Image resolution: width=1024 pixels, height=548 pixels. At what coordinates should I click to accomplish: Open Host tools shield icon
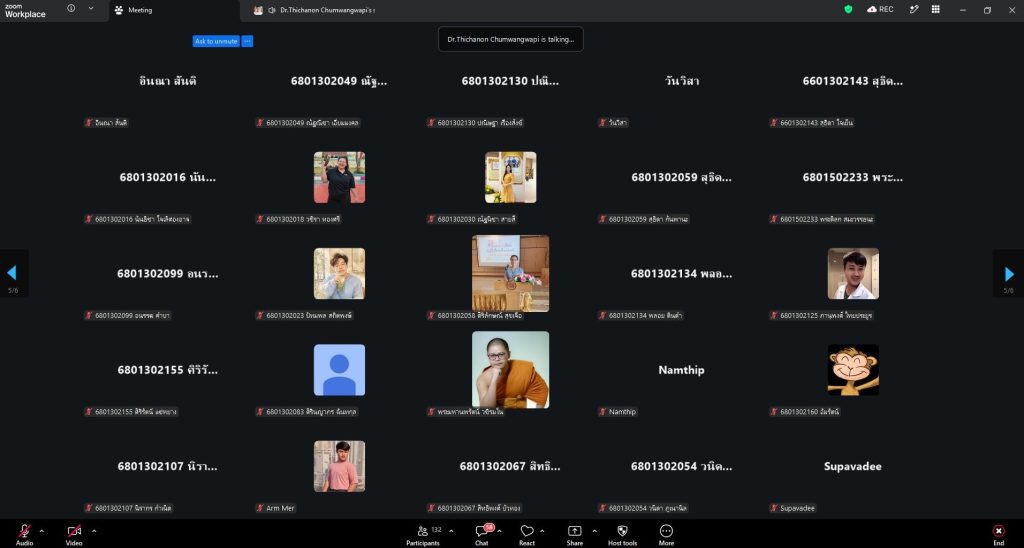[x=622, y=531]
